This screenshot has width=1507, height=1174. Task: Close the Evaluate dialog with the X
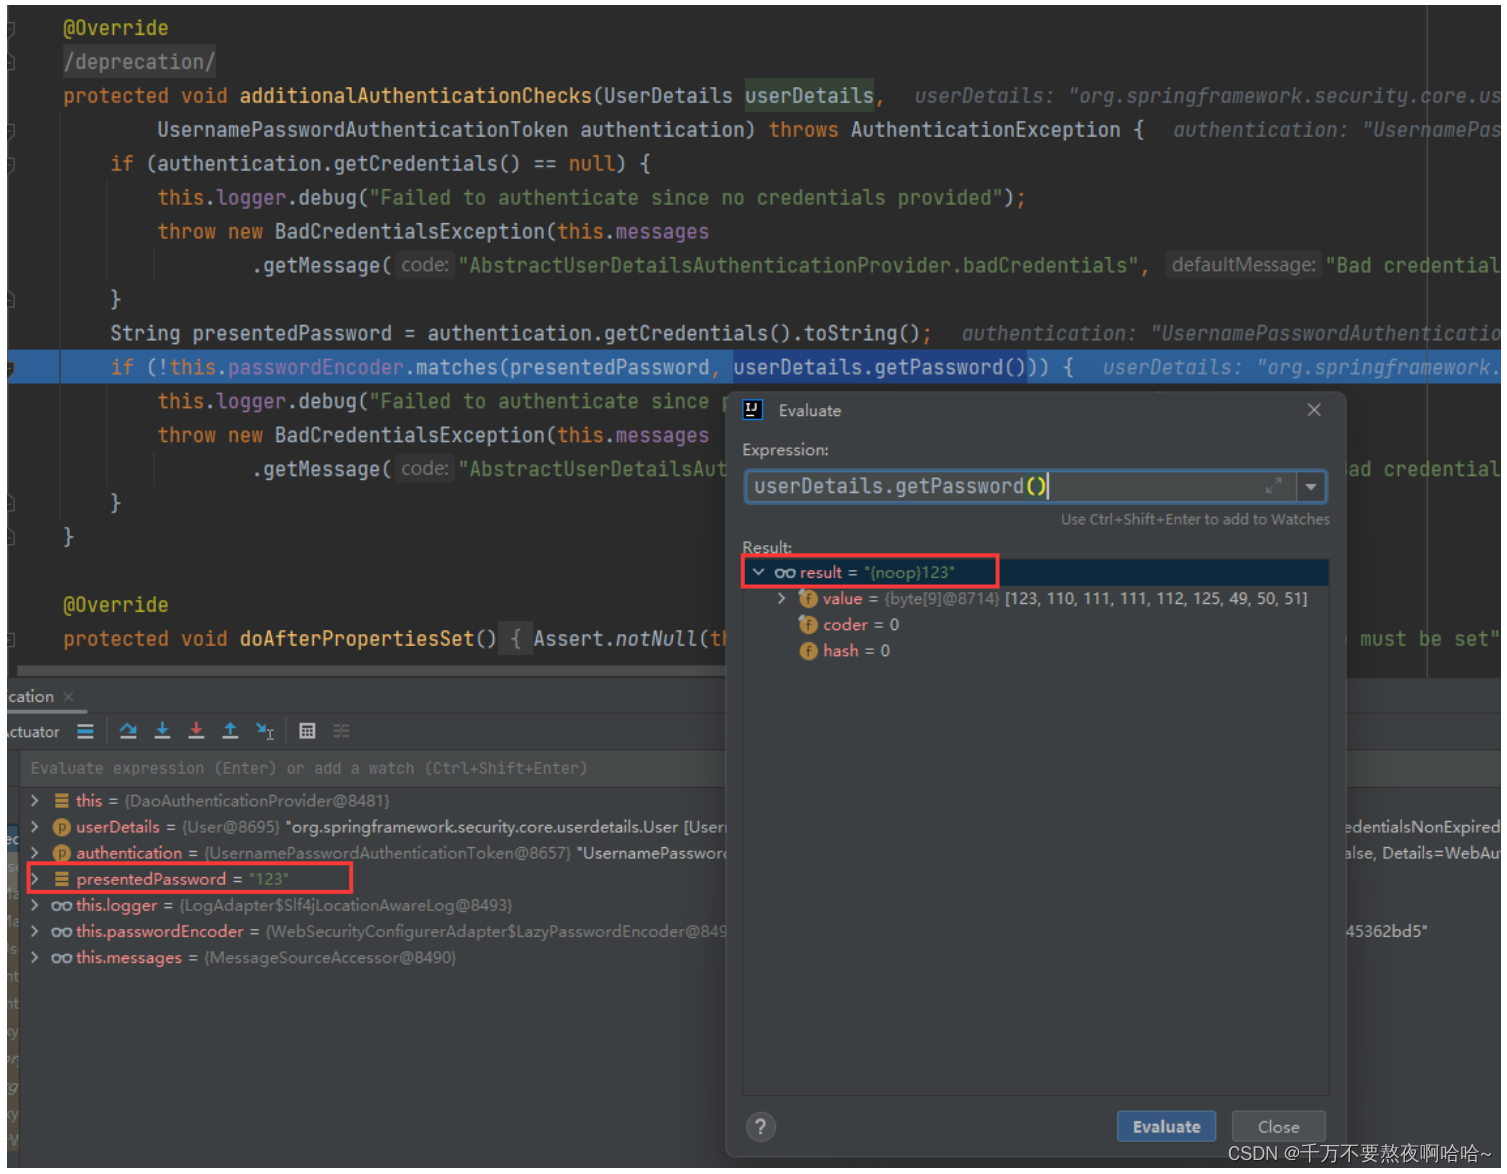1314,410
